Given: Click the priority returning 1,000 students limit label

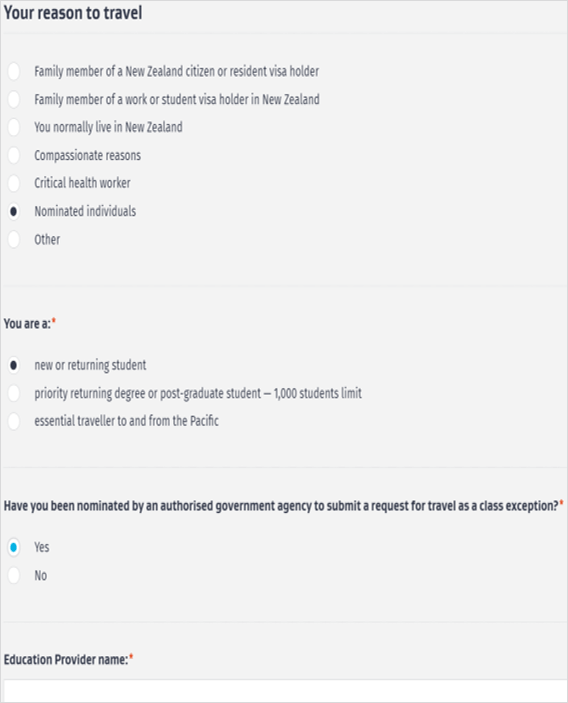Looking at the screenshot, I should click(198, 393).
